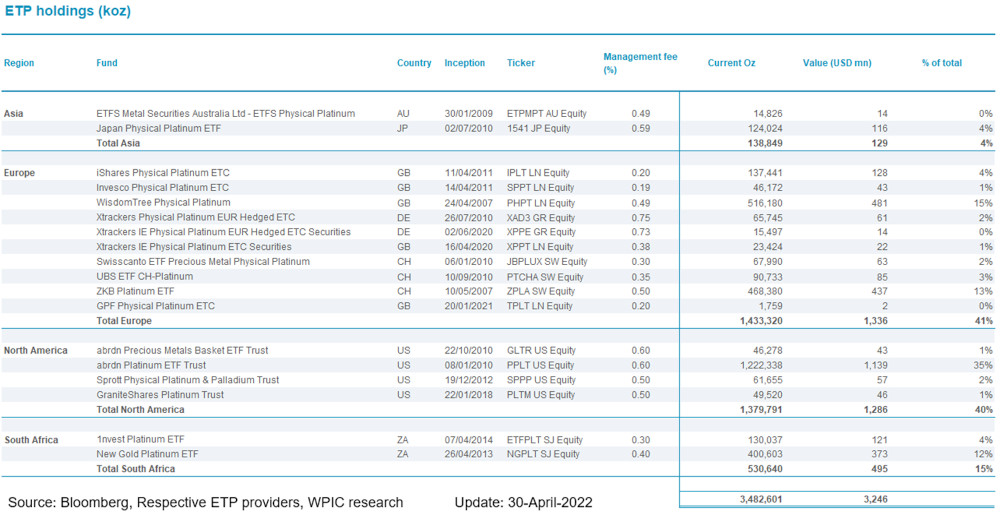This screenshot has height=515, width=1000.
Task: Select 1nvest Platinum ETF fund
Action: tap(138, 439)
